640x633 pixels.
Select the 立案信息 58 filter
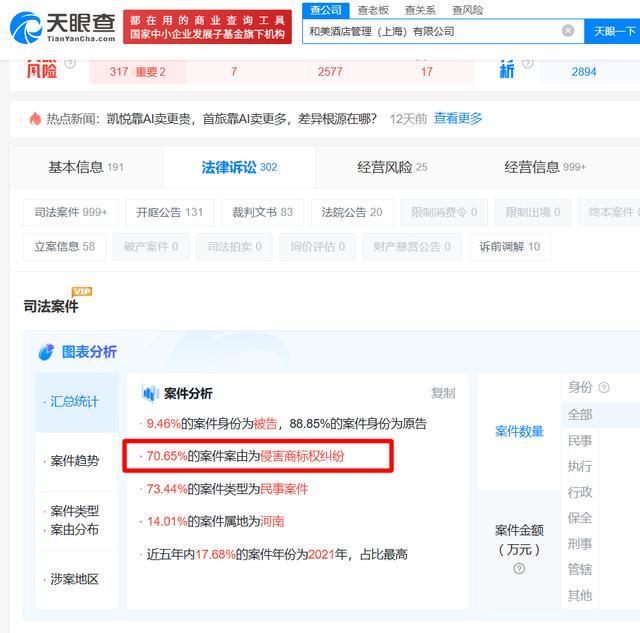click(x=64, y=247)
